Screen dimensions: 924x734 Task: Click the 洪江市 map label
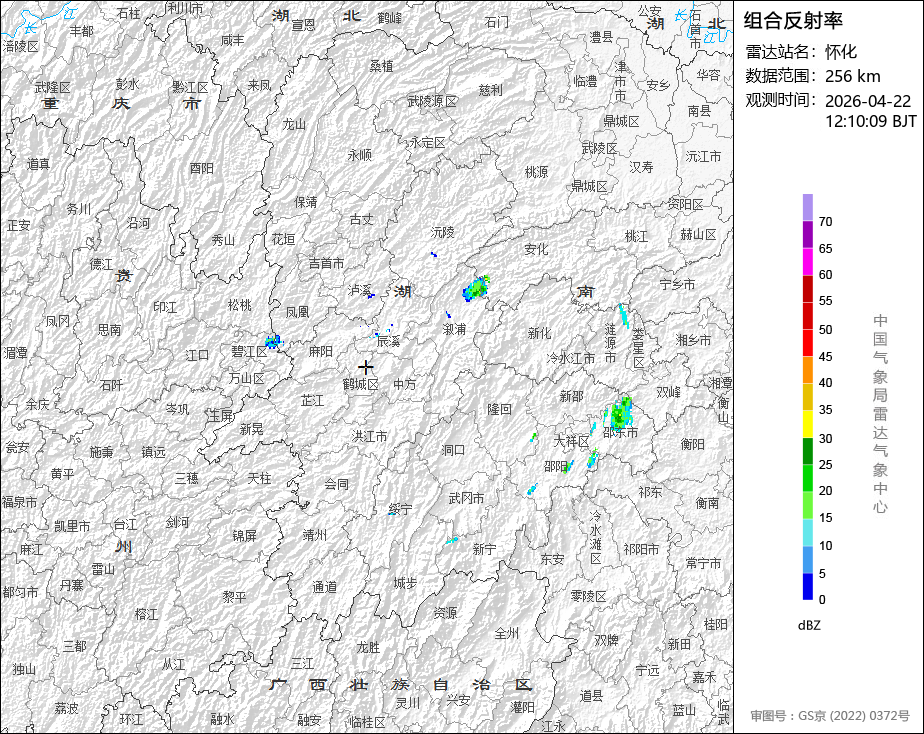[x=369, y=436]
